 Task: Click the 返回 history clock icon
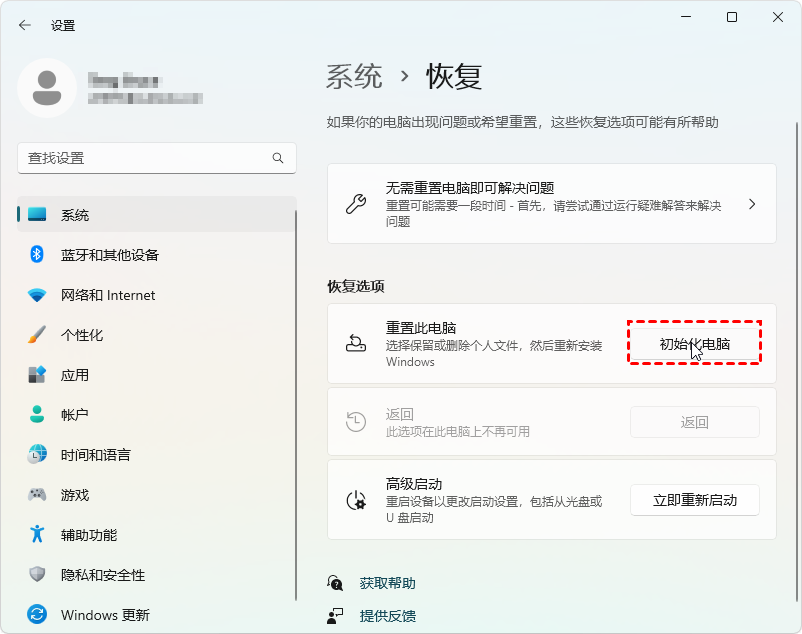click(x=356, y=422)
